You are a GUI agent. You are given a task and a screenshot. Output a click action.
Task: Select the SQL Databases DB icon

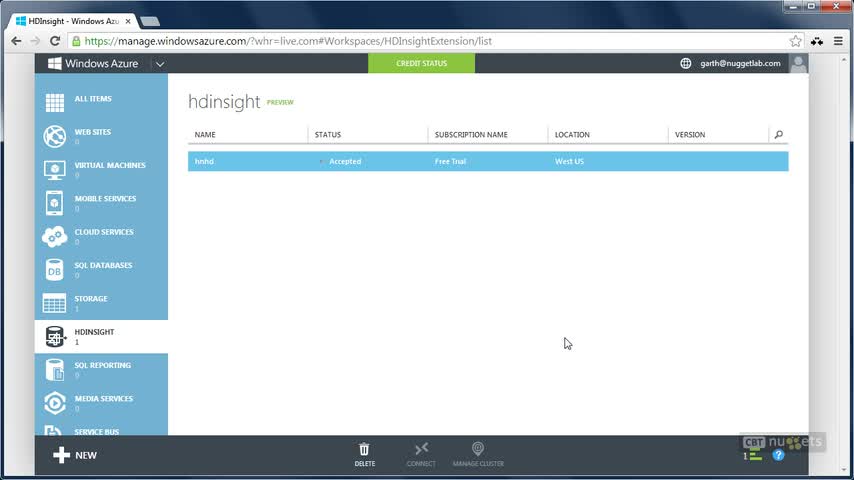coord(54,270)
